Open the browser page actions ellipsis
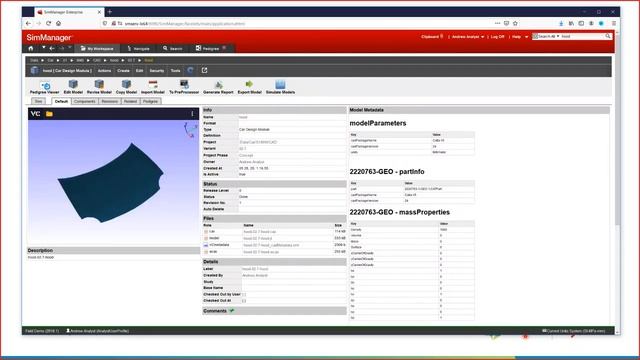Viewport: 640px width, 360px height. (497, 23)
